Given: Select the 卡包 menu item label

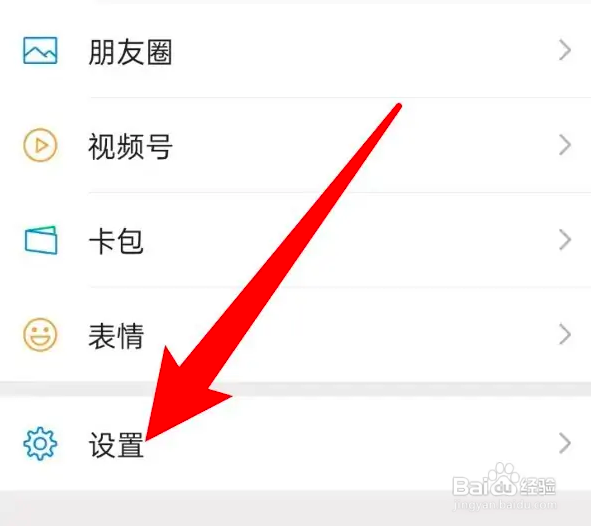Looking at the screenshot, I should [116, 241].
